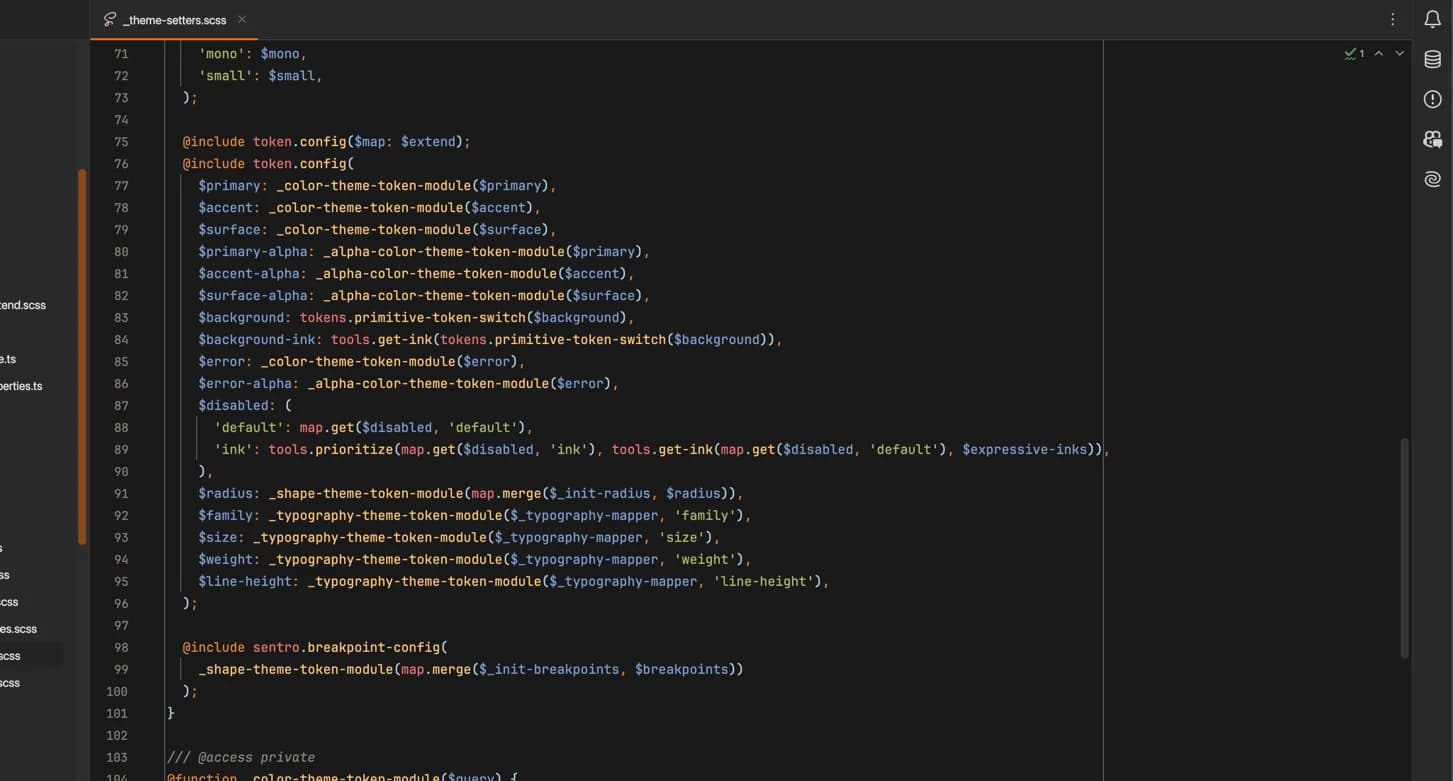Click the green inspections checkmark widget
Screen dimensions: 1453x781
coord(1350,53)
